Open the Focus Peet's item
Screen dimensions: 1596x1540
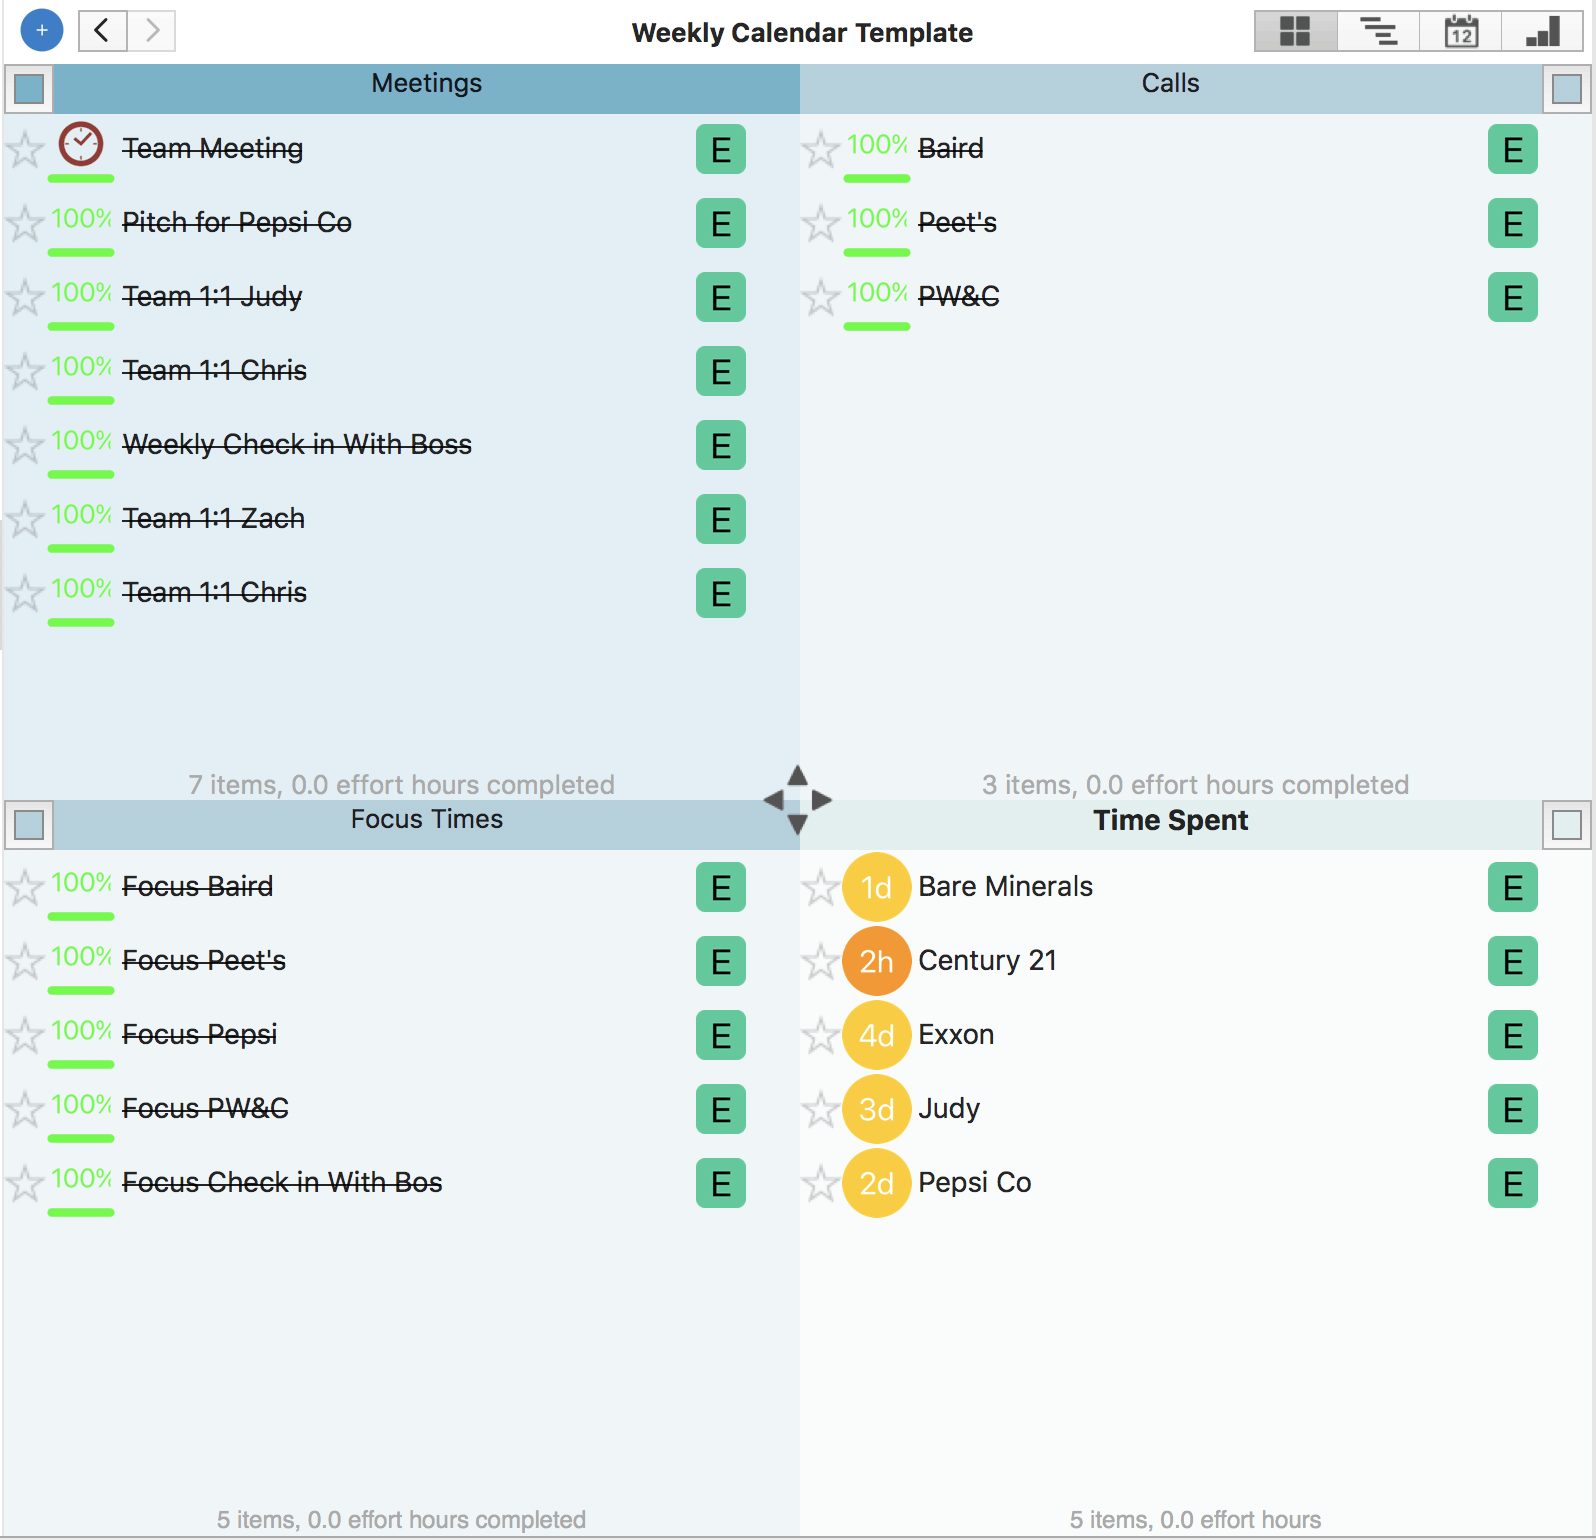pyautogui.click(x=204, y=961)
